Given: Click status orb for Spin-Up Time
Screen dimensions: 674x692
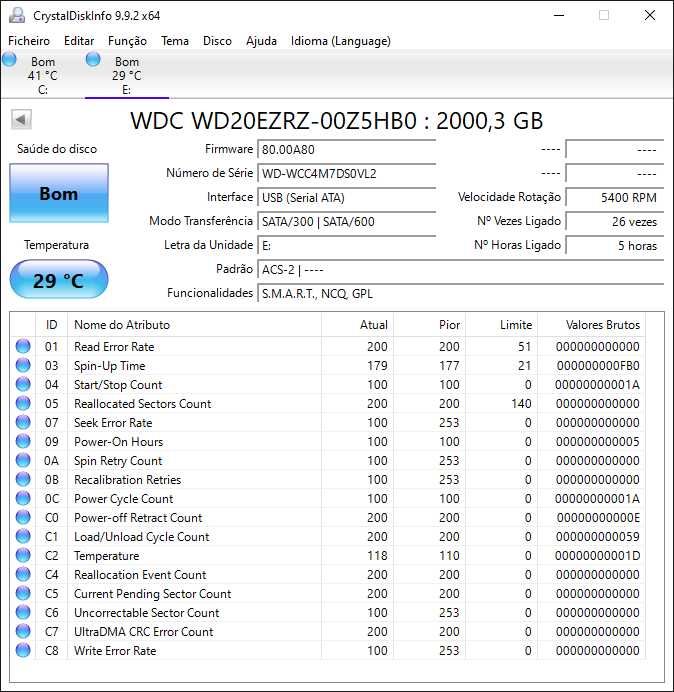Looking at the screenshot, I should (x=23, y=365).
